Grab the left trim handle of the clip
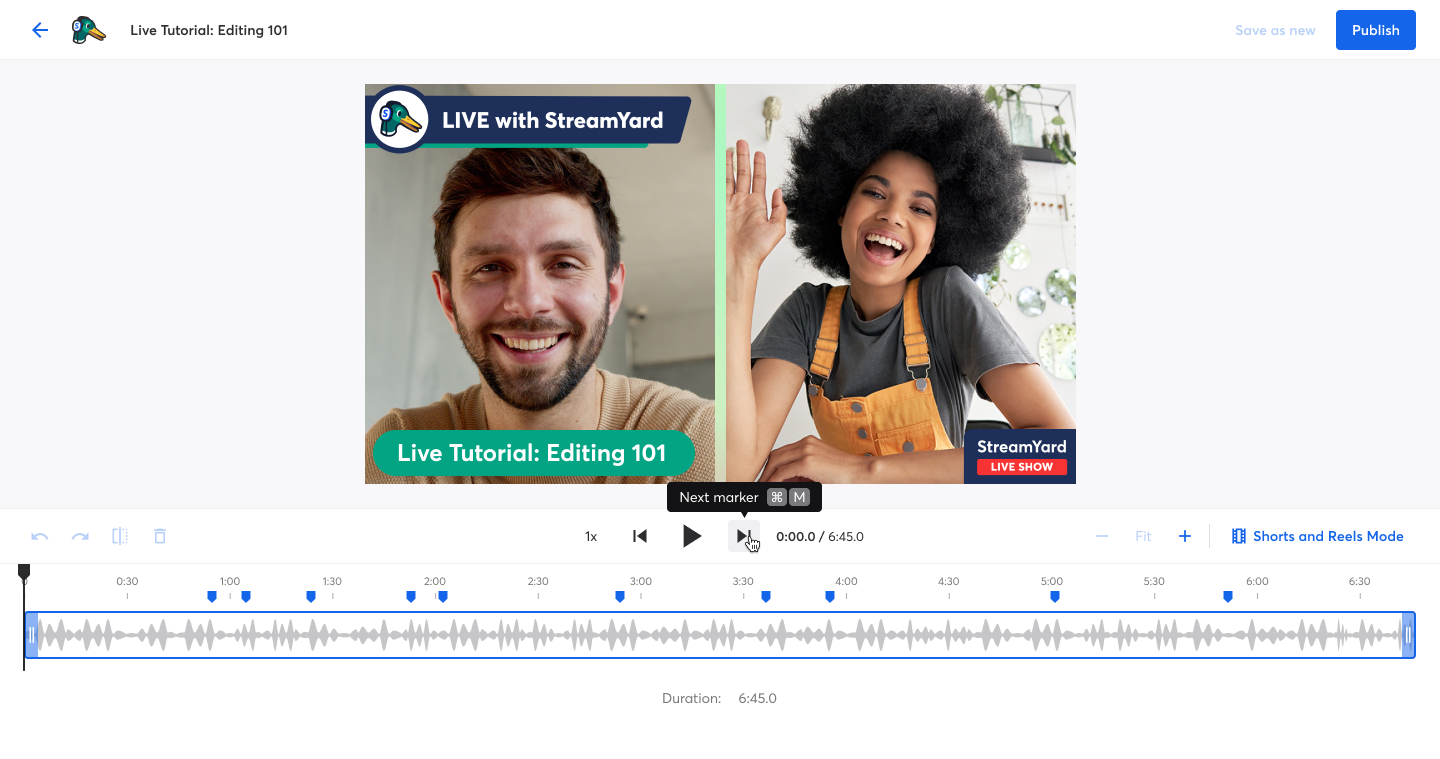Viewport: 1440px width, 759px height. (32, 635)
